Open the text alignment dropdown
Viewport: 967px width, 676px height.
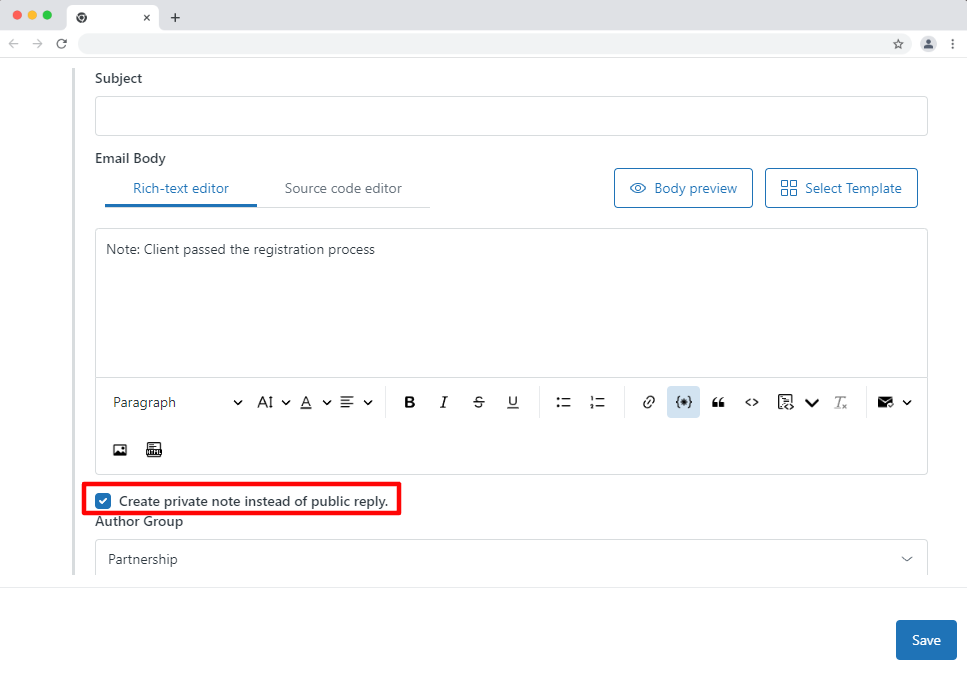coord(356,402)
